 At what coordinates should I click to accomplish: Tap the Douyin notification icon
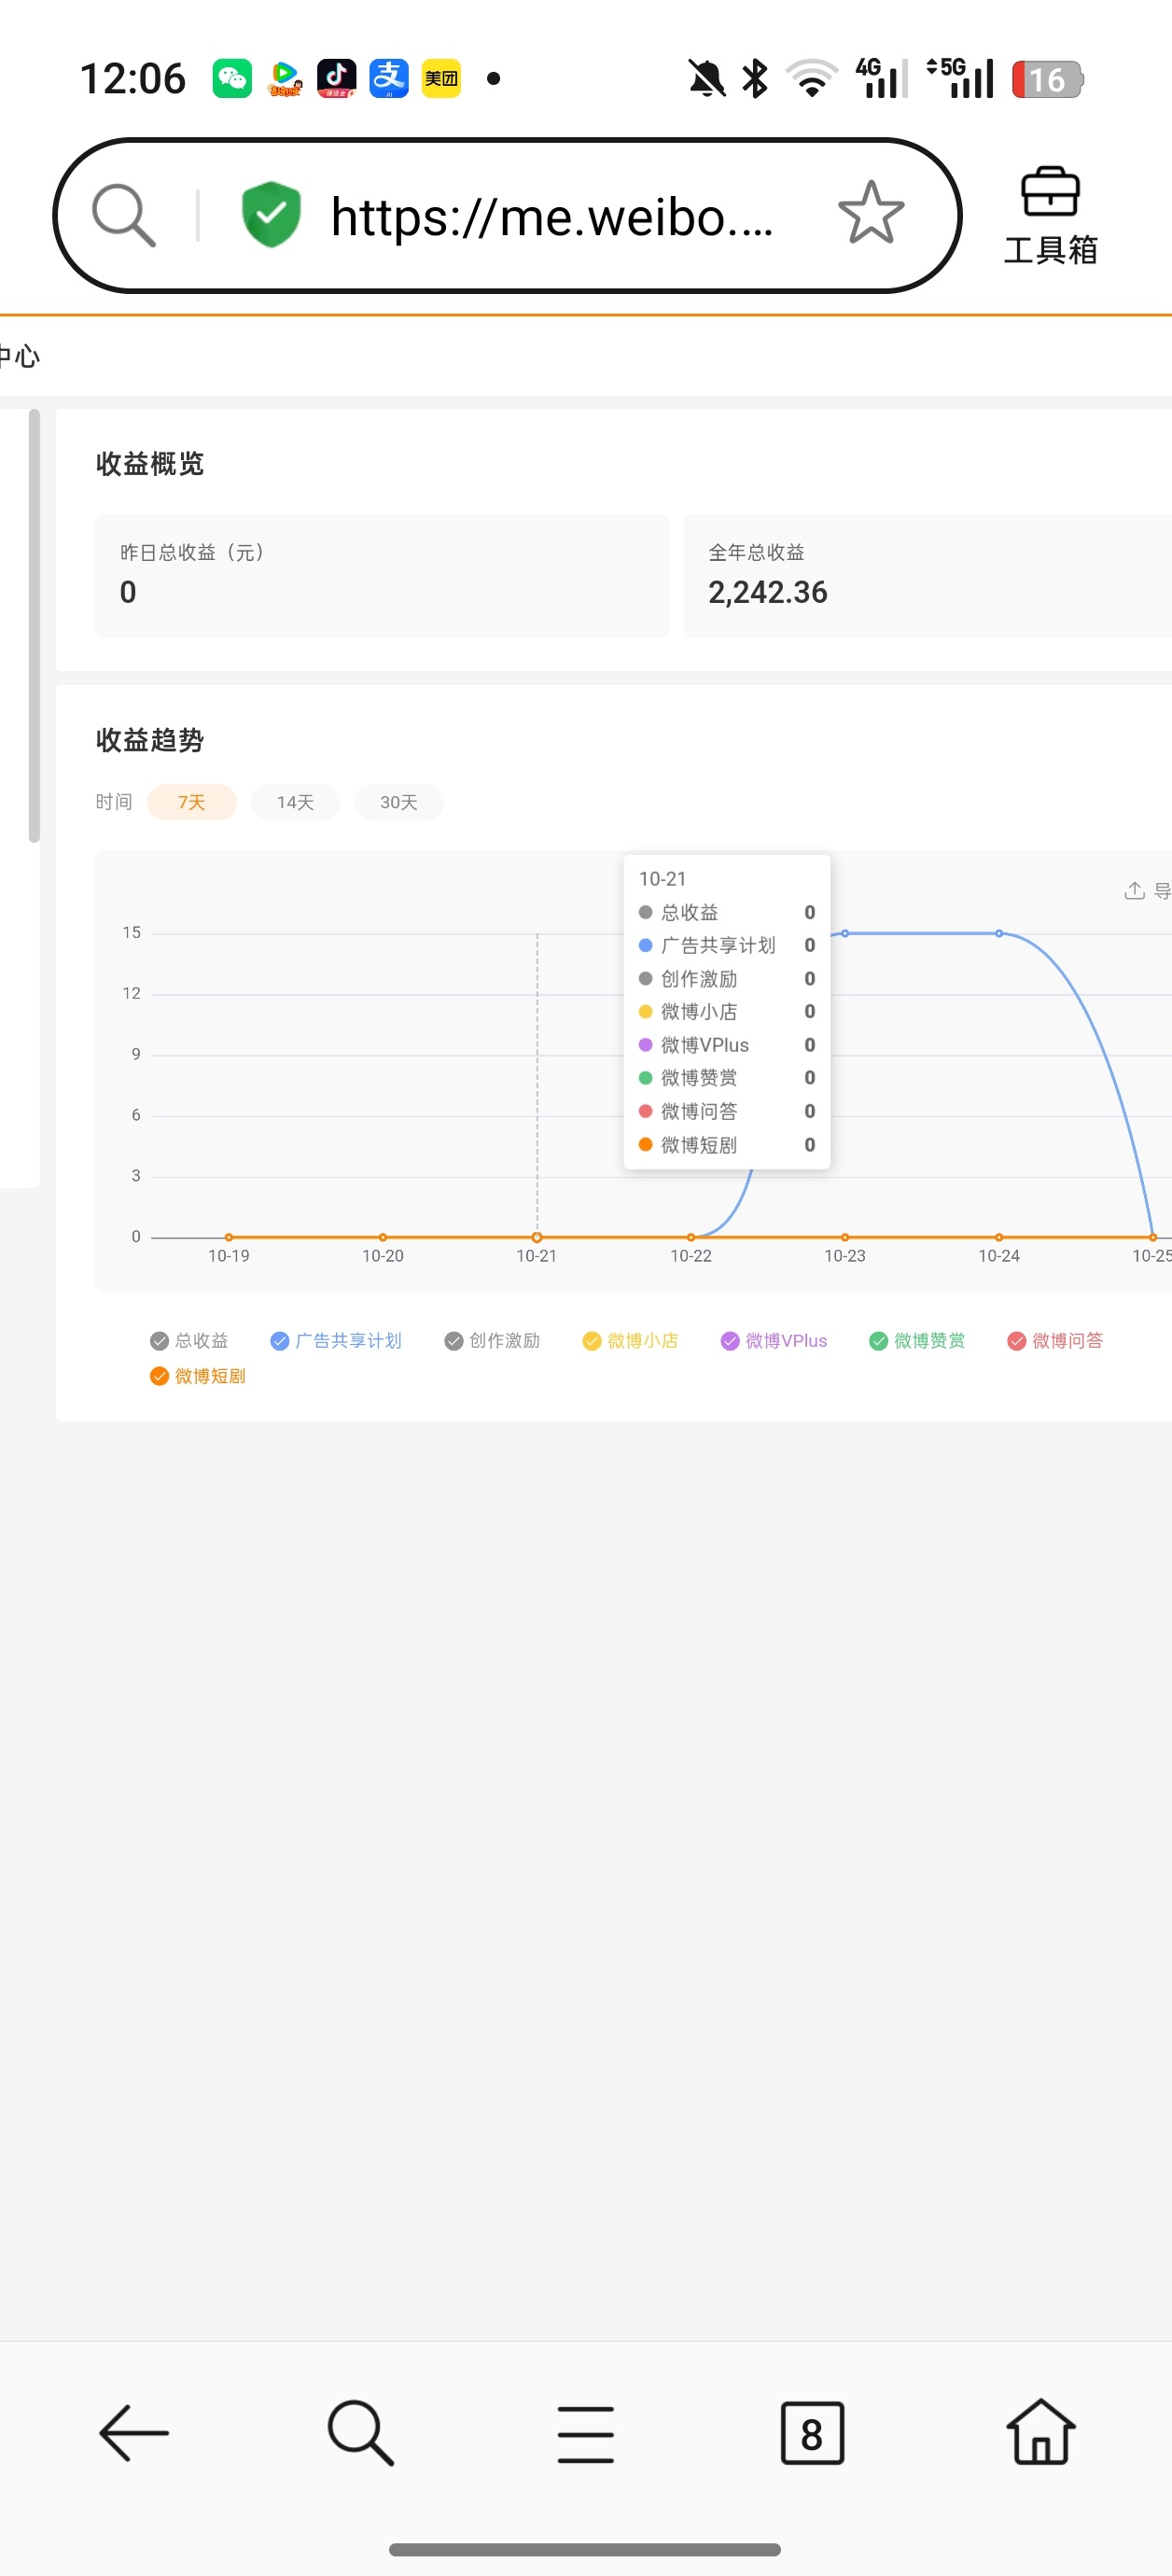point(337,78)
